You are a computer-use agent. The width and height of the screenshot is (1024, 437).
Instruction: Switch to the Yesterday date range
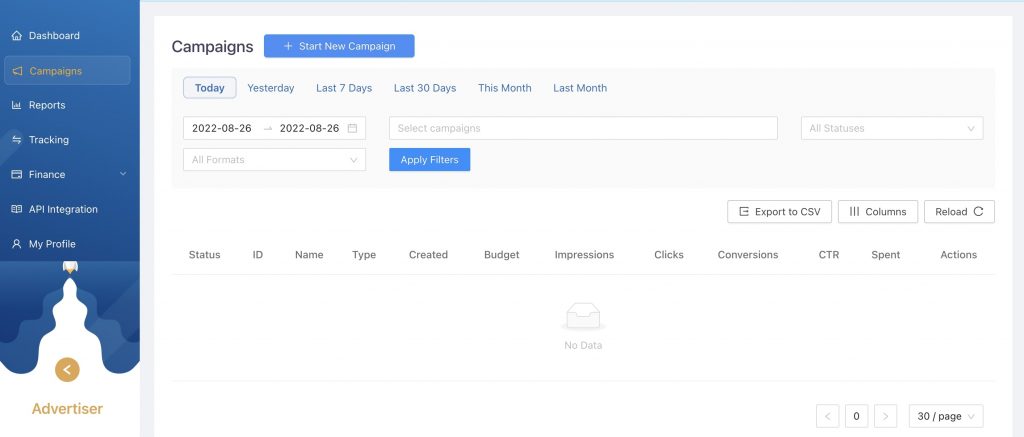(271, 88)
